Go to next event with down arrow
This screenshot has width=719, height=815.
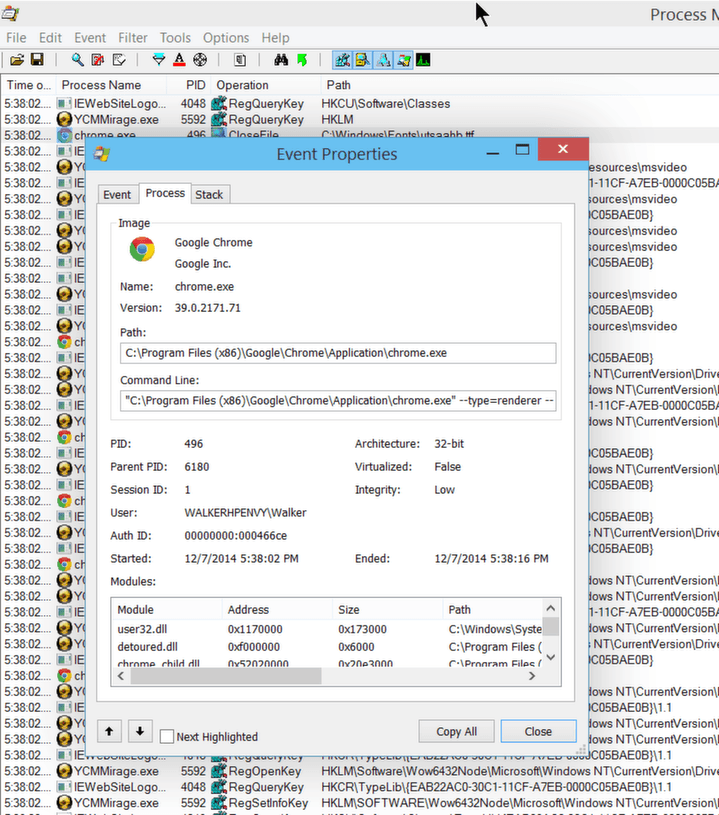[139, 731]
